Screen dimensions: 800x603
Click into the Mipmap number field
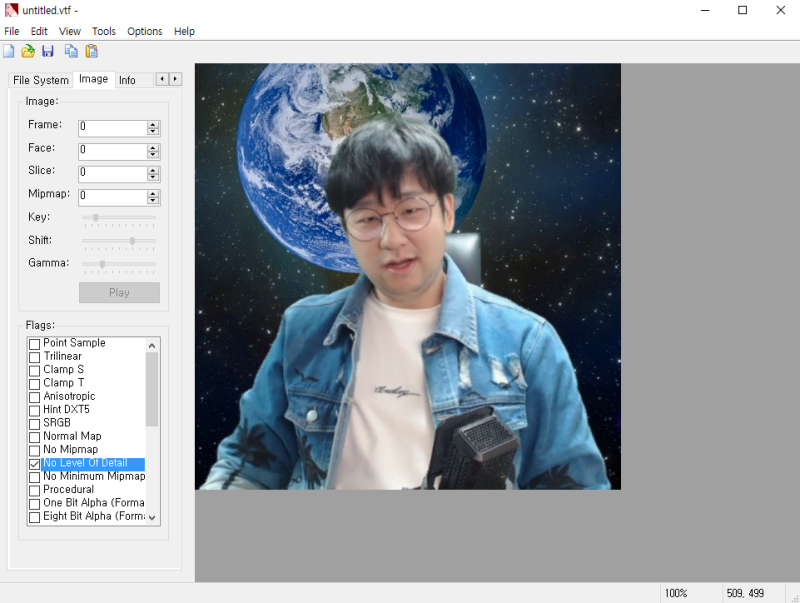click(113, 197)
